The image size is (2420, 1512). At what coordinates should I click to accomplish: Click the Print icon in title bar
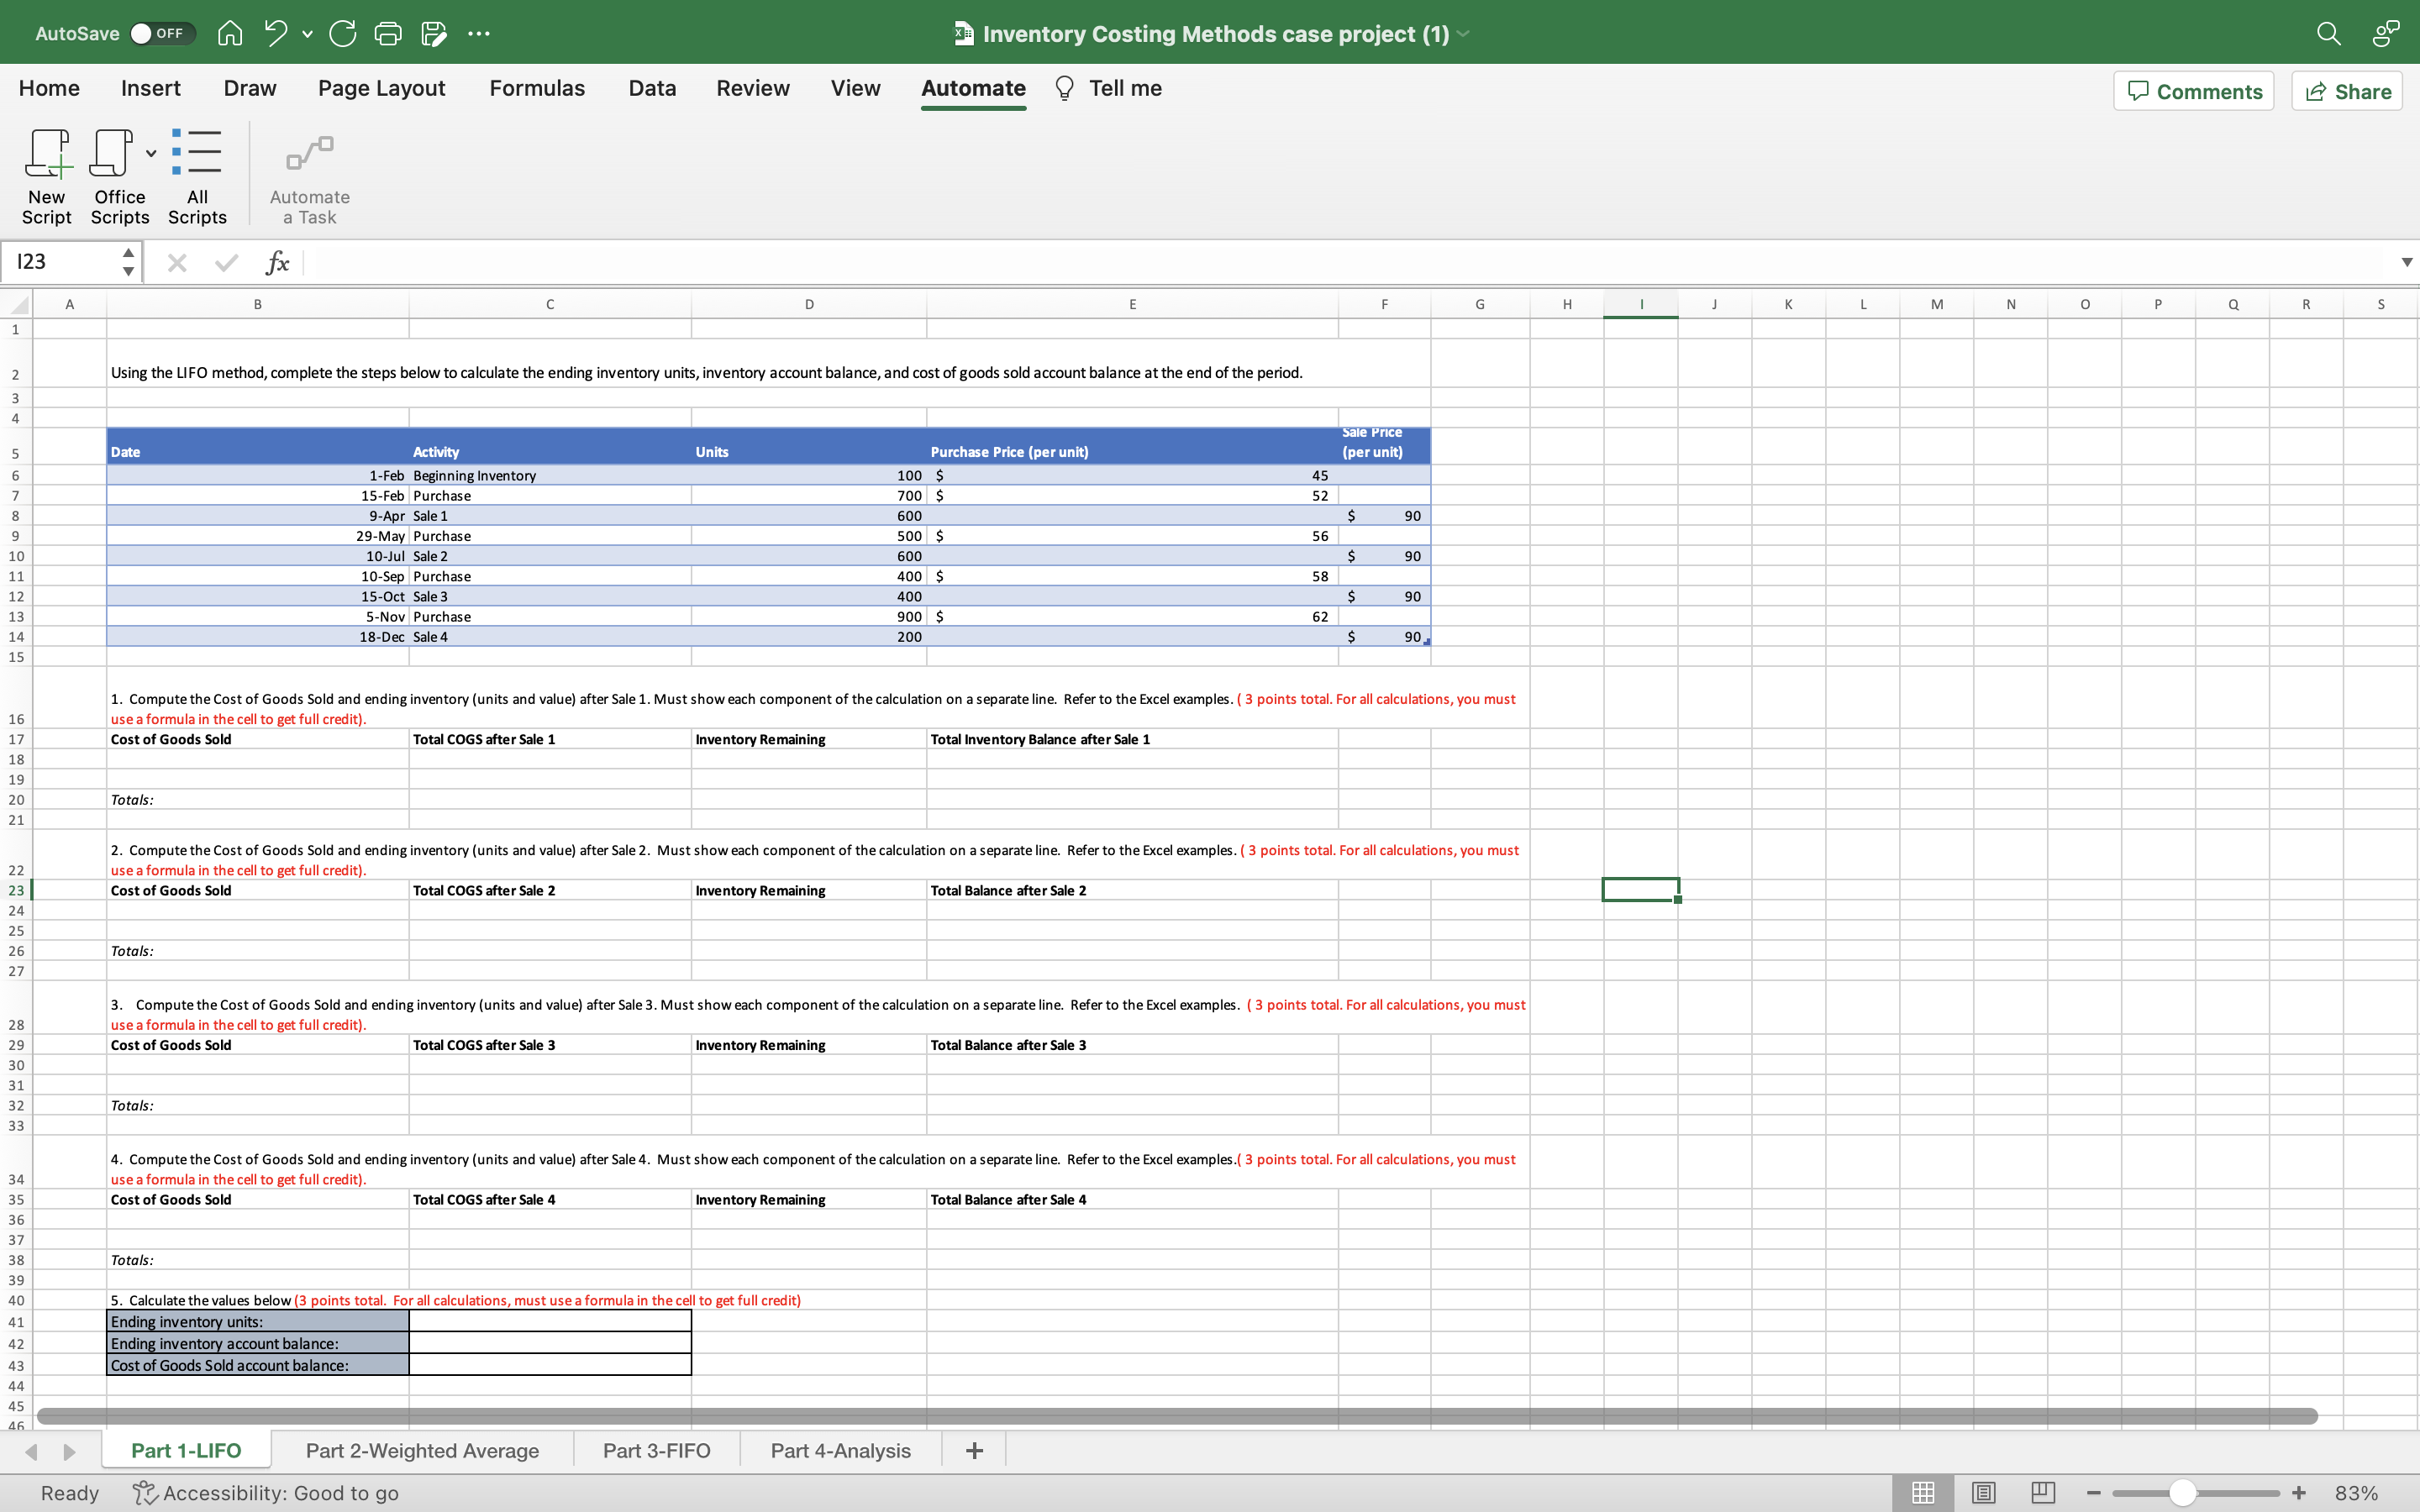388,34
